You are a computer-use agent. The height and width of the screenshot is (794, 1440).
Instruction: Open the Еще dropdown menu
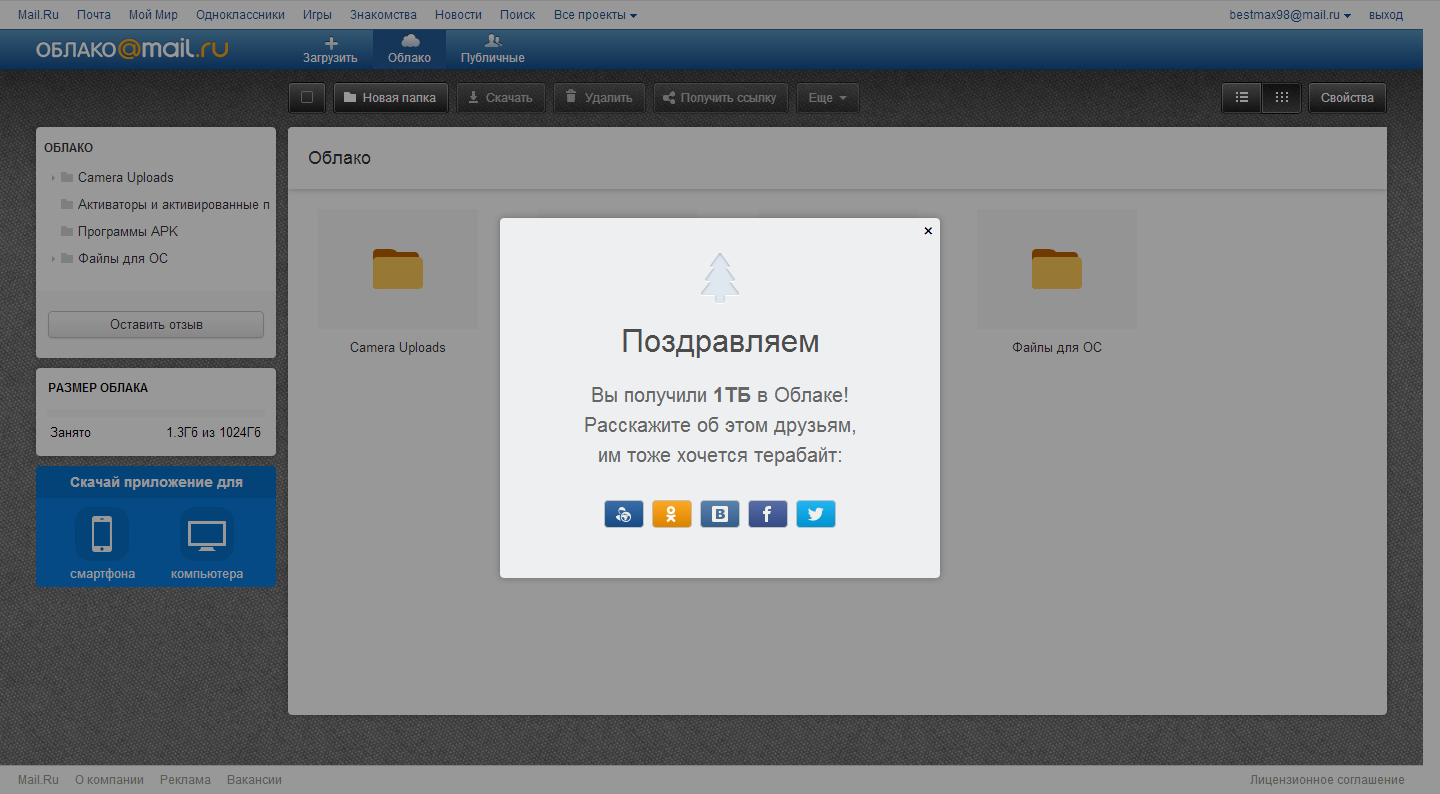point(828,98)
